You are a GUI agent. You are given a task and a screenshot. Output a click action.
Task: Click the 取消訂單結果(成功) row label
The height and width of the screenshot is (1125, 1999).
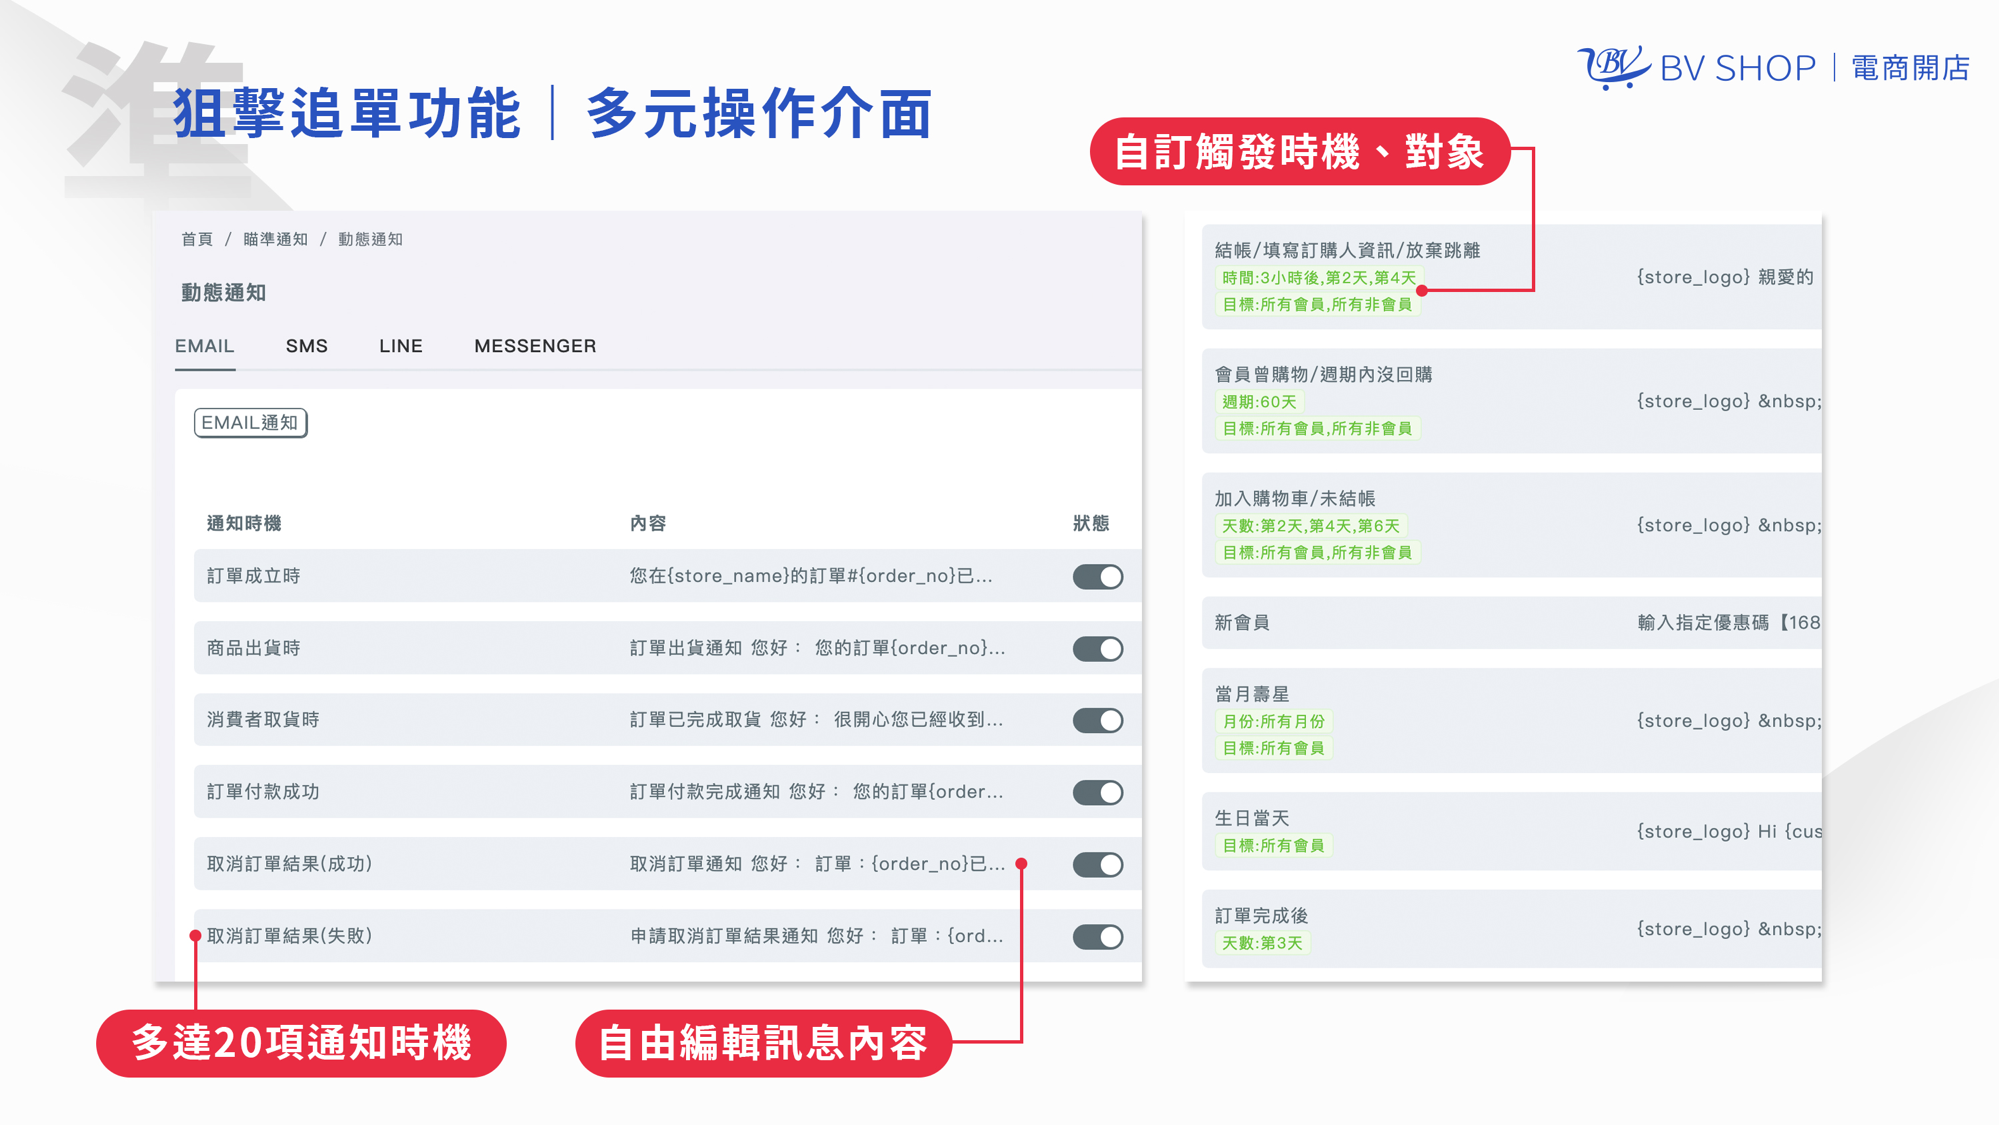point(289,864)
